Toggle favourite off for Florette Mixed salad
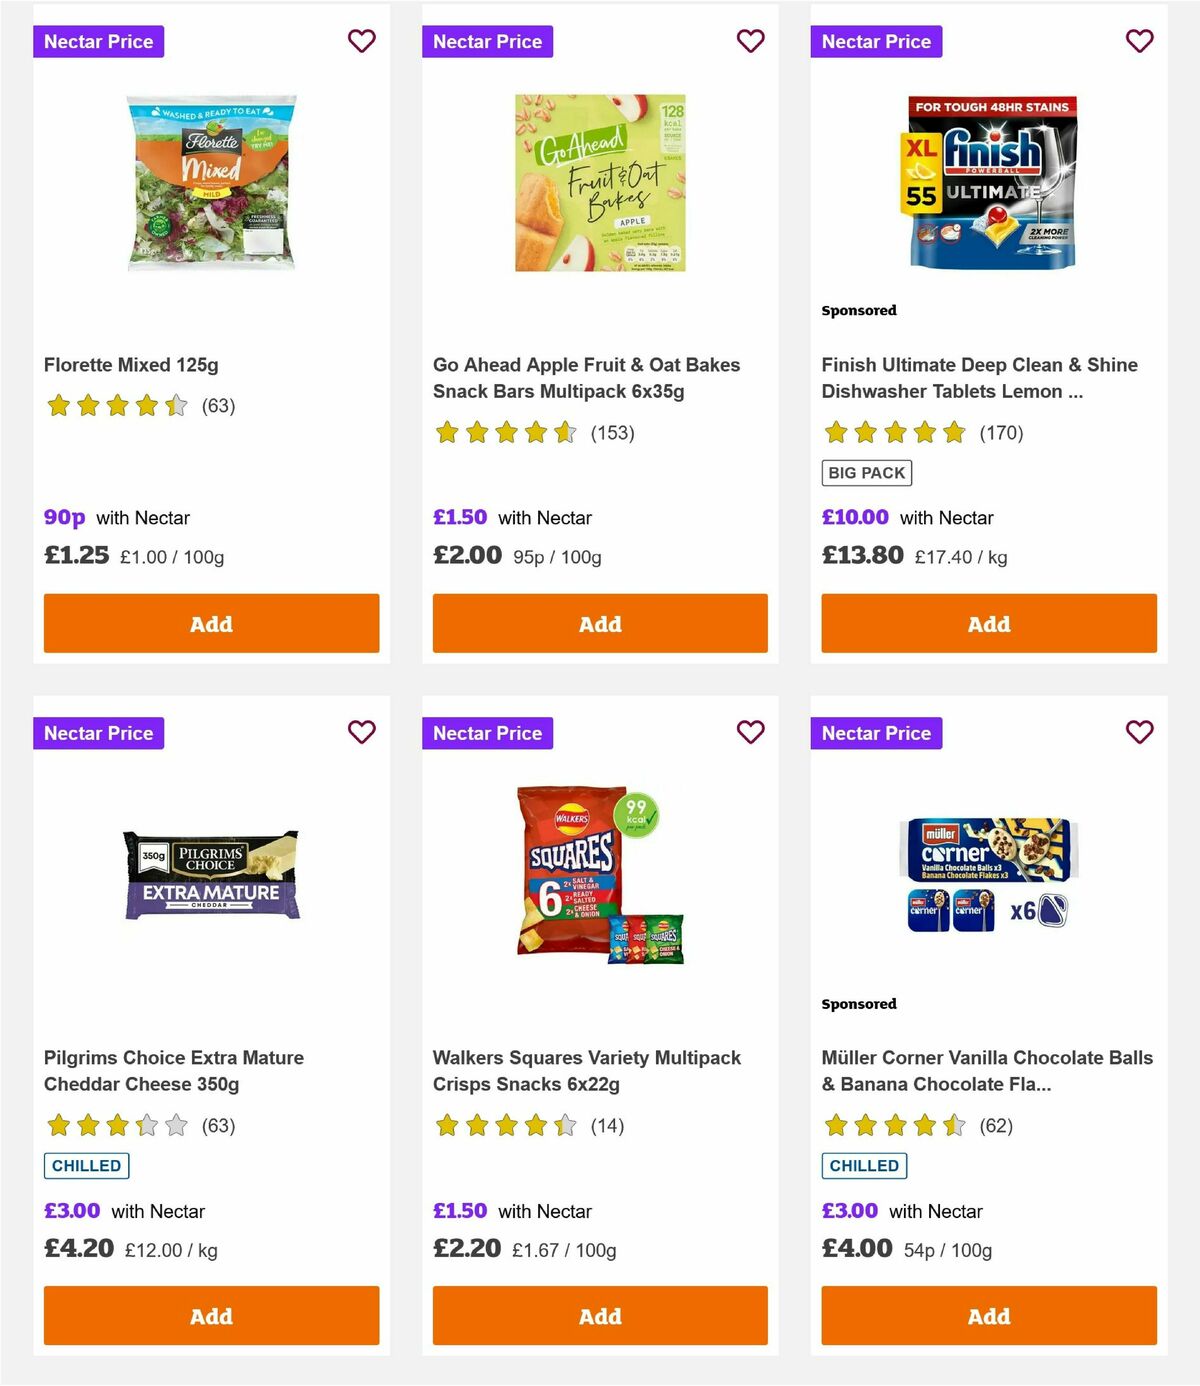The width and height of the screenshot is (1200, 1386). click(361, 41)
